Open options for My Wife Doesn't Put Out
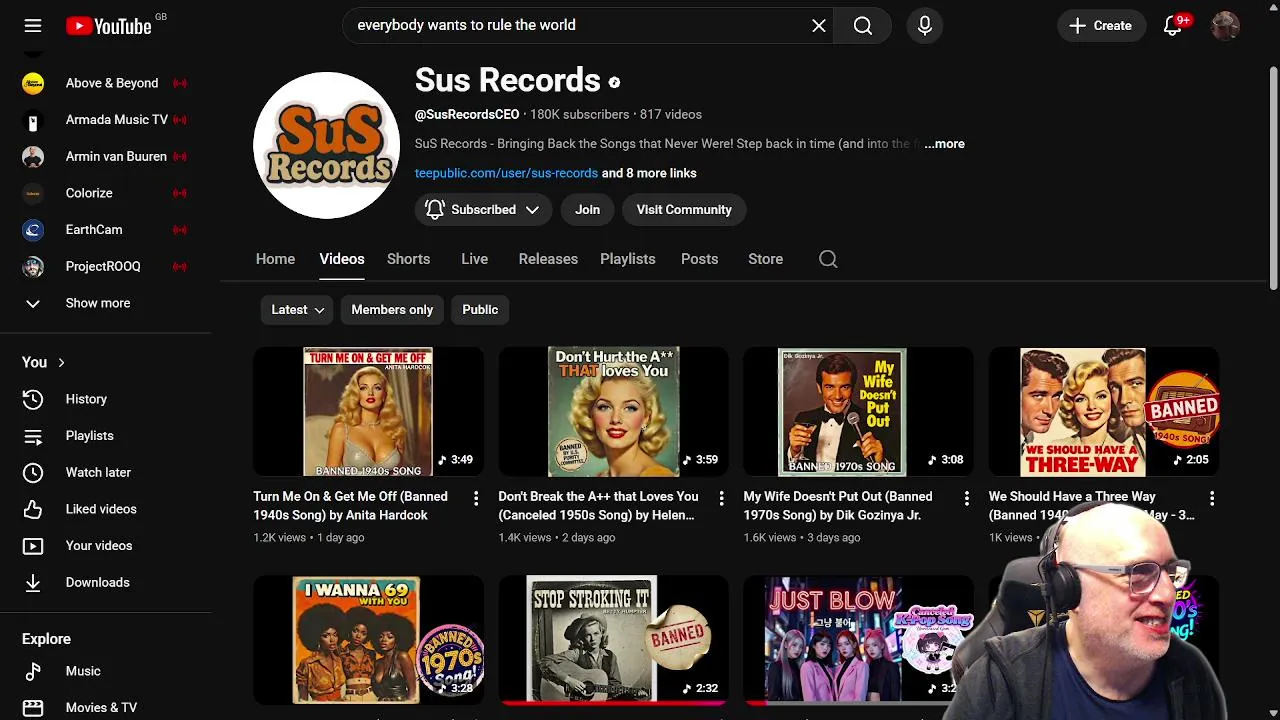The width and height of the screenshot is (1280, 720). point(966,498)
